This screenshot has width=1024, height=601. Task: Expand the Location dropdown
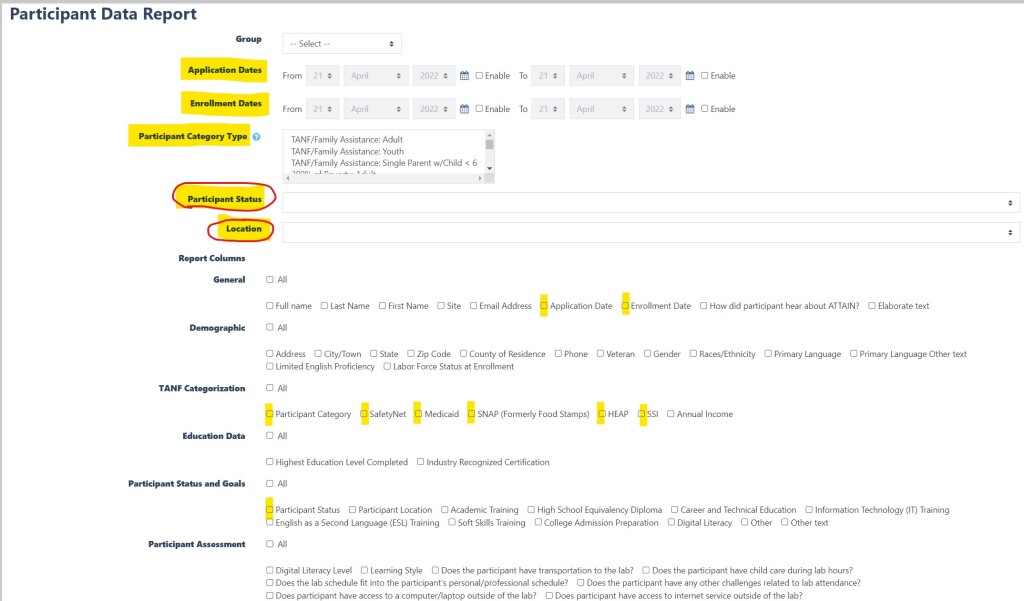coord(650,232)
